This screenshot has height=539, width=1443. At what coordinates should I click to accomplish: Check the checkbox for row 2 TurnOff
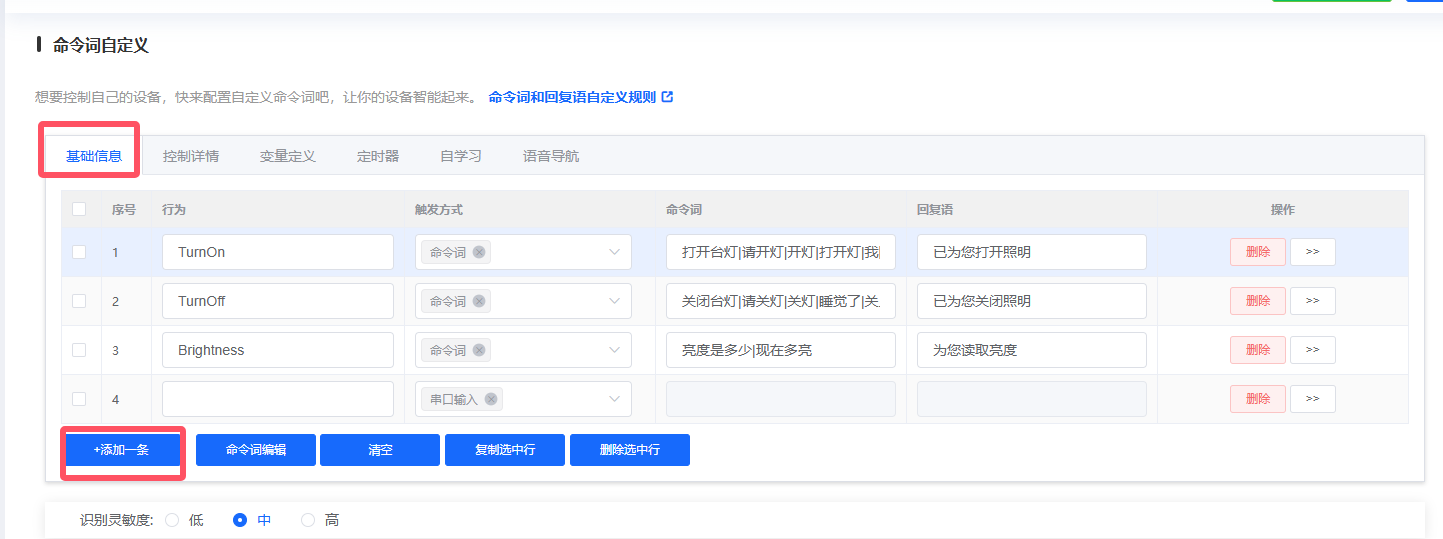[79, 301]
